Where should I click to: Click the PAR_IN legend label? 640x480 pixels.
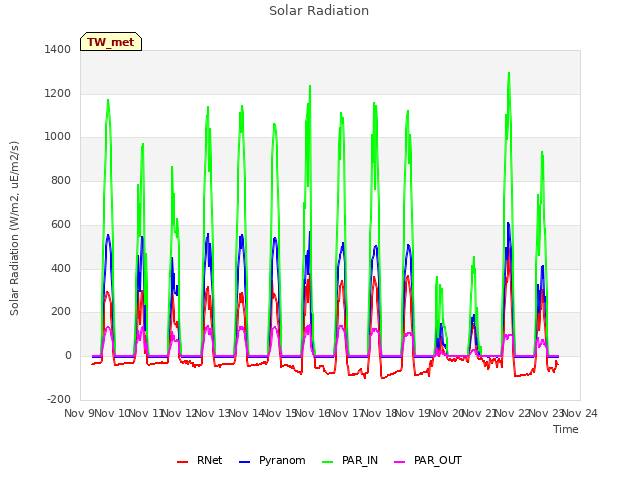click(360, 460)
